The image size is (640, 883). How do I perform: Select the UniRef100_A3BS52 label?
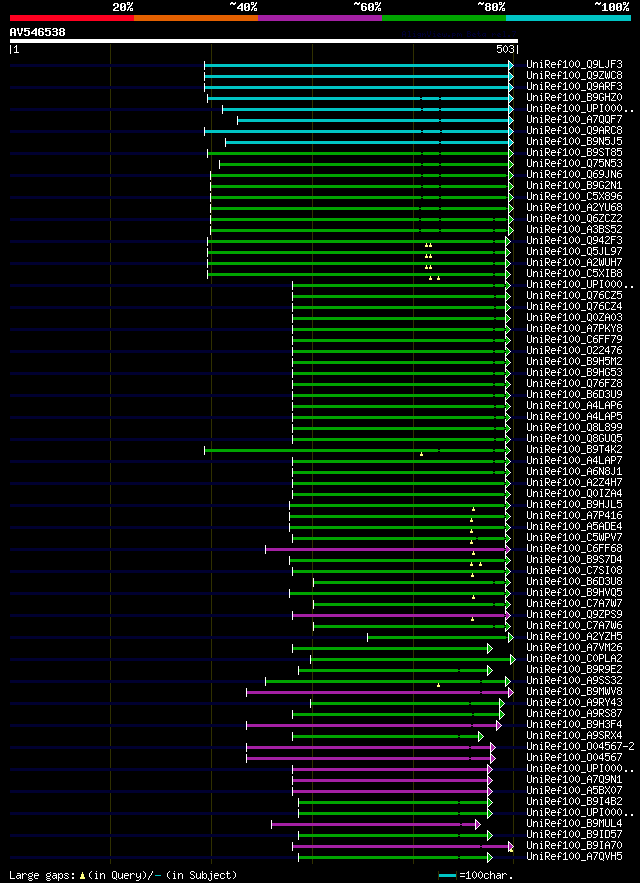point(574,230)
